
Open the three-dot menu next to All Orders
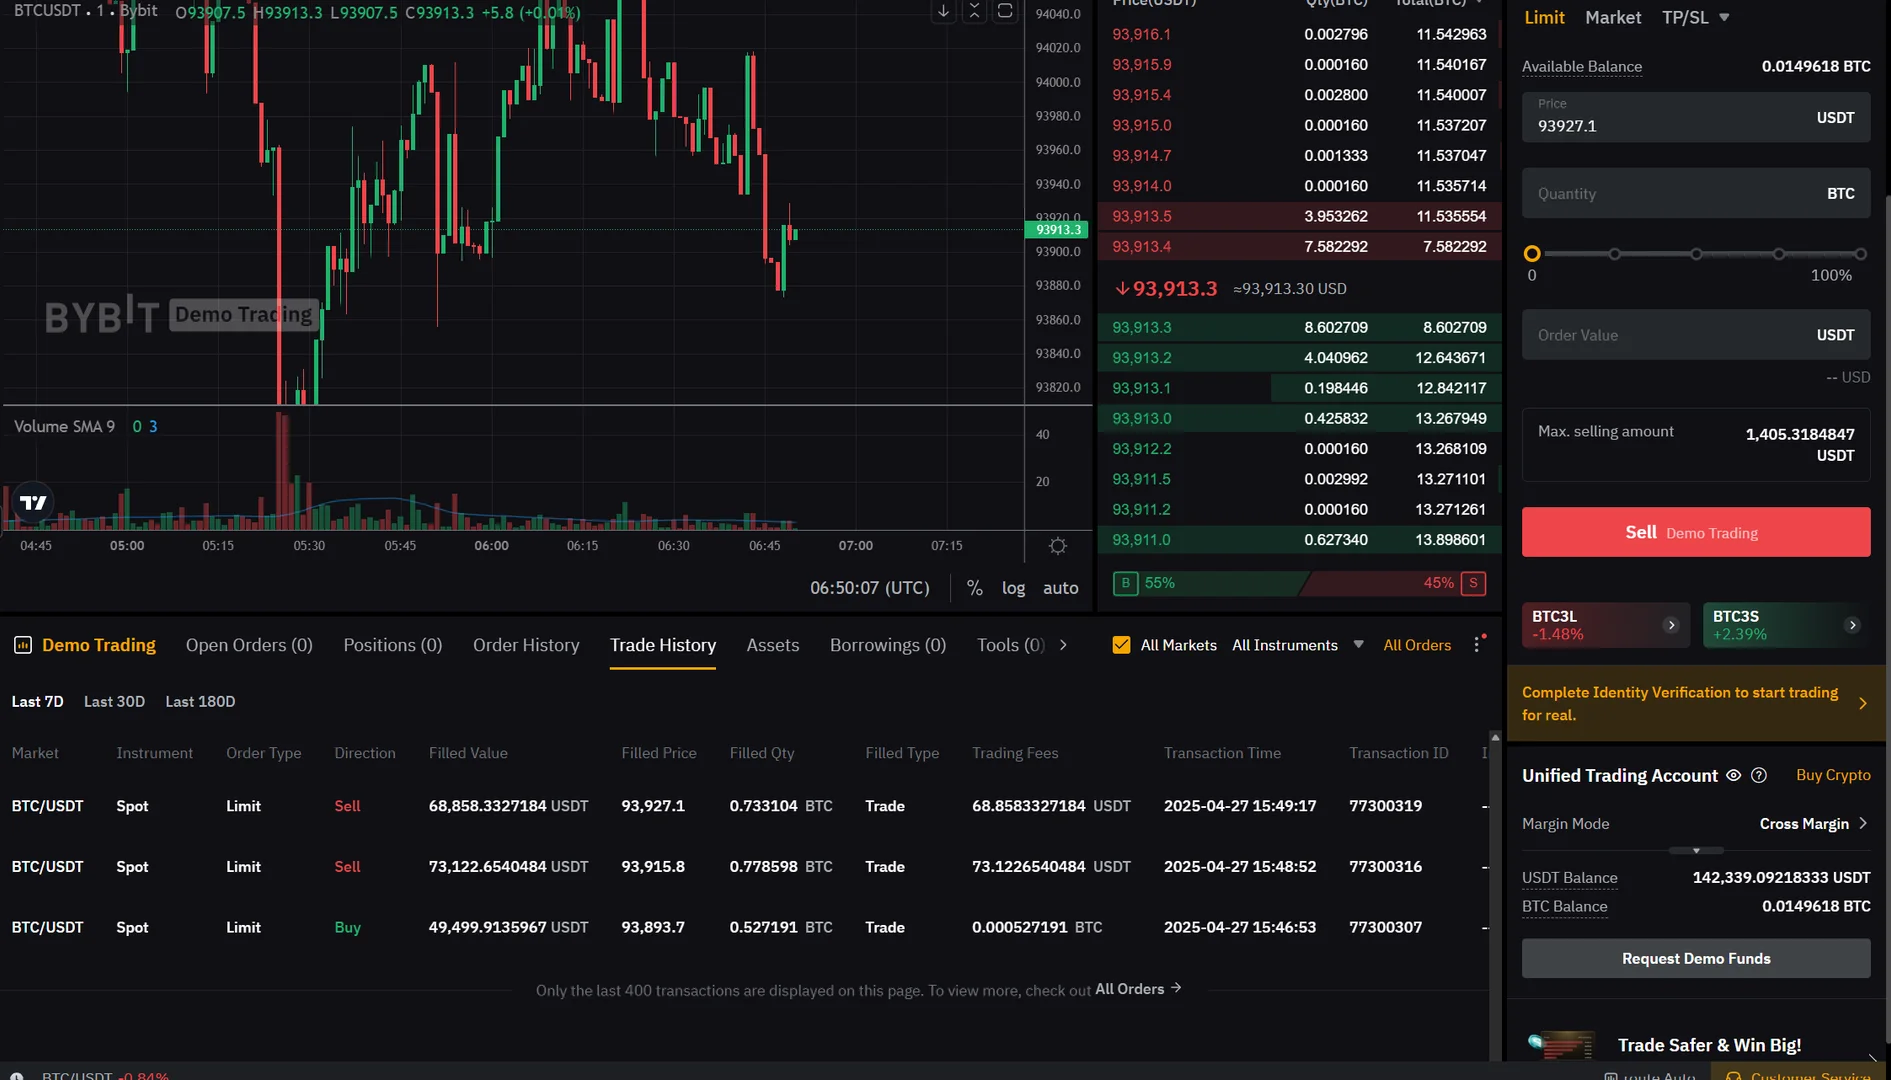pyautogui.click(x=1477, y=645)
